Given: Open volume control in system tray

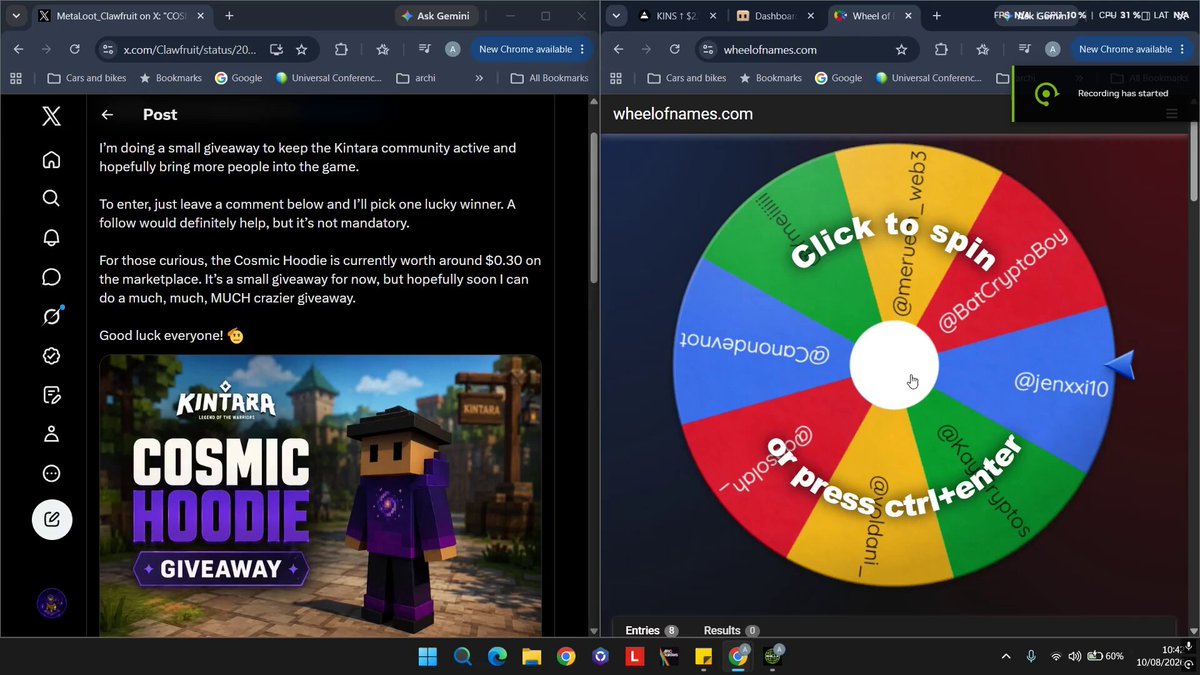Looking at the screenshot, I should 1074,656.
